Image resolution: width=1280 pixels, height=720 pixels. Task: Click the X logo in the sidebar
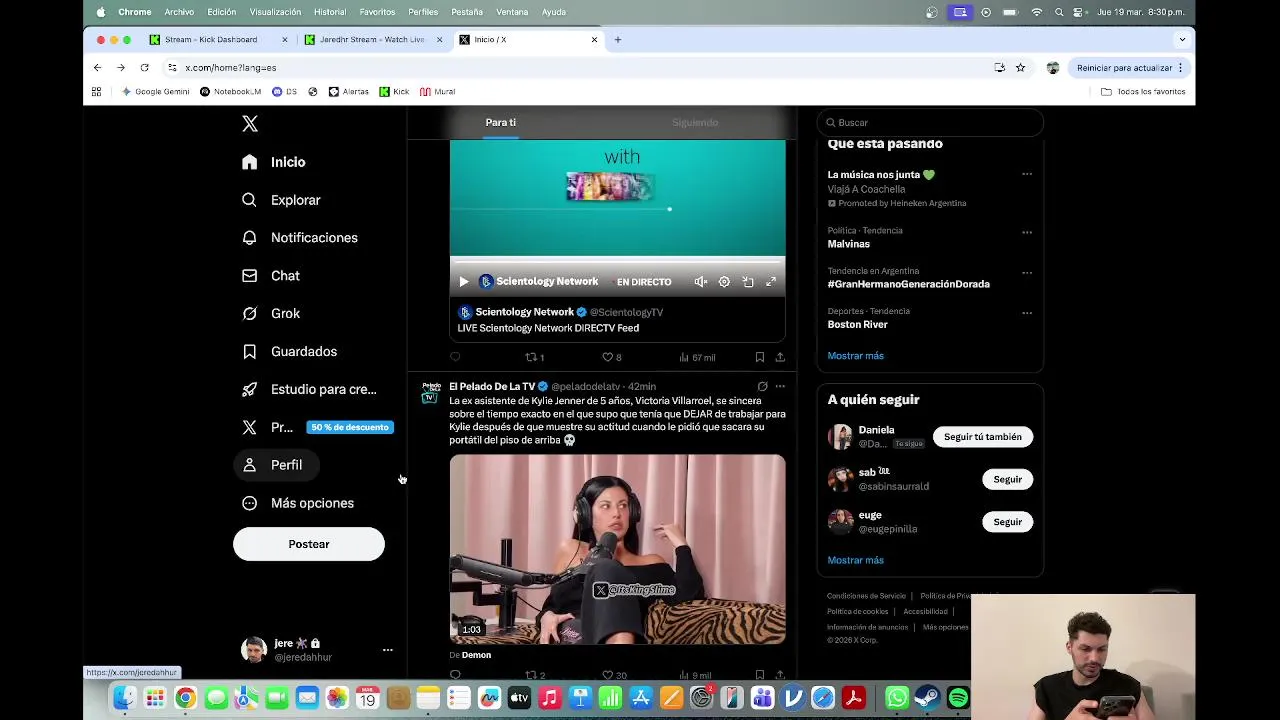click(250, 124)
